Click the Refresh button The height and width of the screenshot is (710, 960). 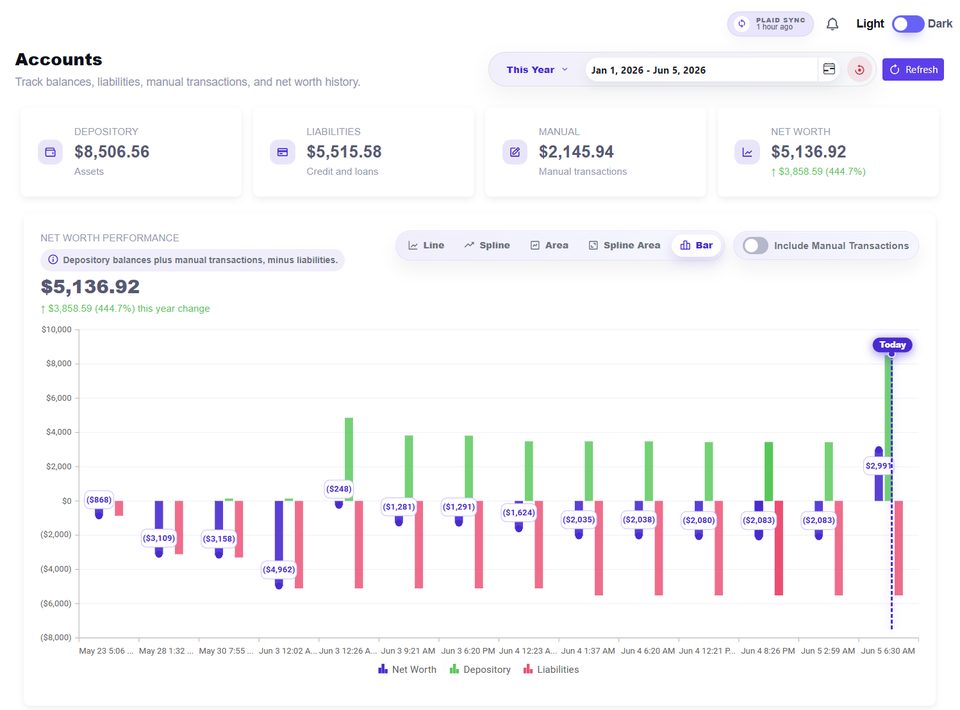point(913,70)
